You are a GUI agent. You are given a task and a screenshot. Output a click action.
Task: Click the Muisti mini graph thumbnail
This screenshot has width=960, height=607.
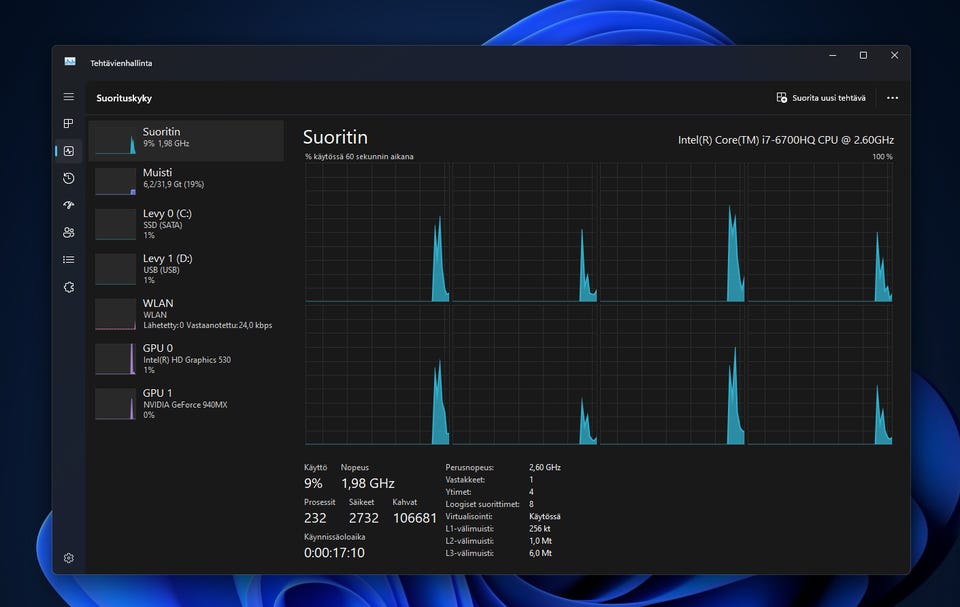pyautogui.click(x=116, y=181)
